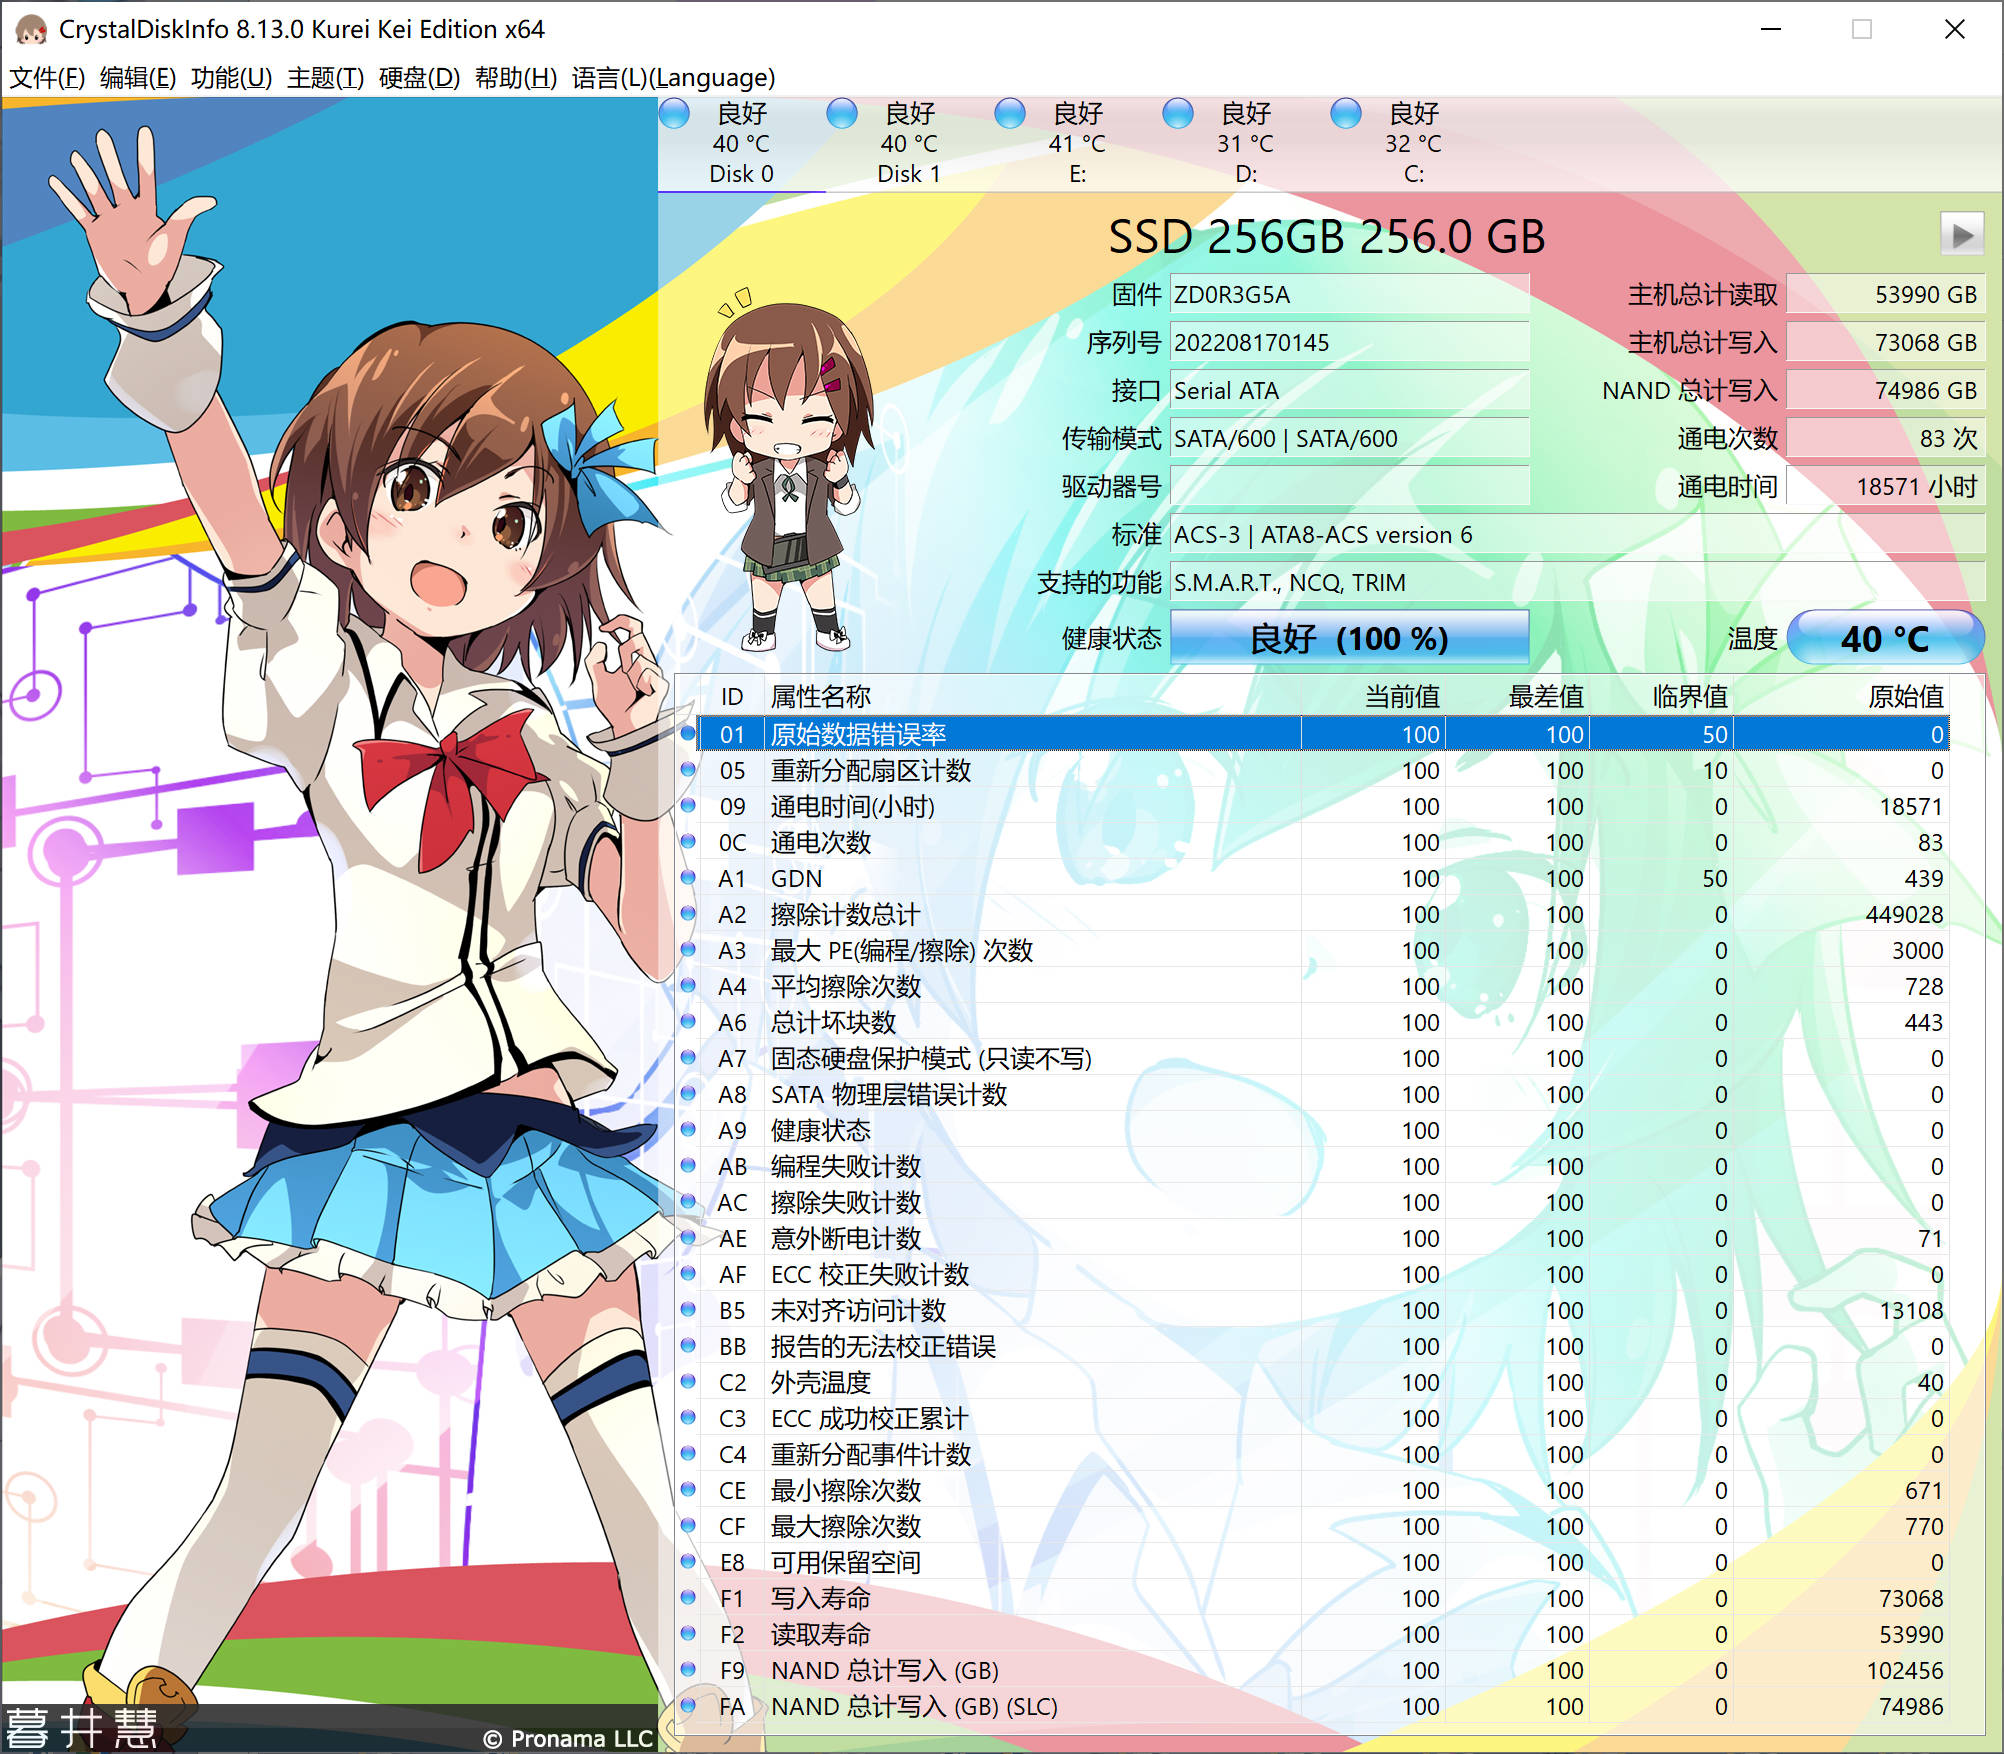Click the next disk arrow button
The width and height of the screenshot is (2004, 1754).
(1962, 236)
